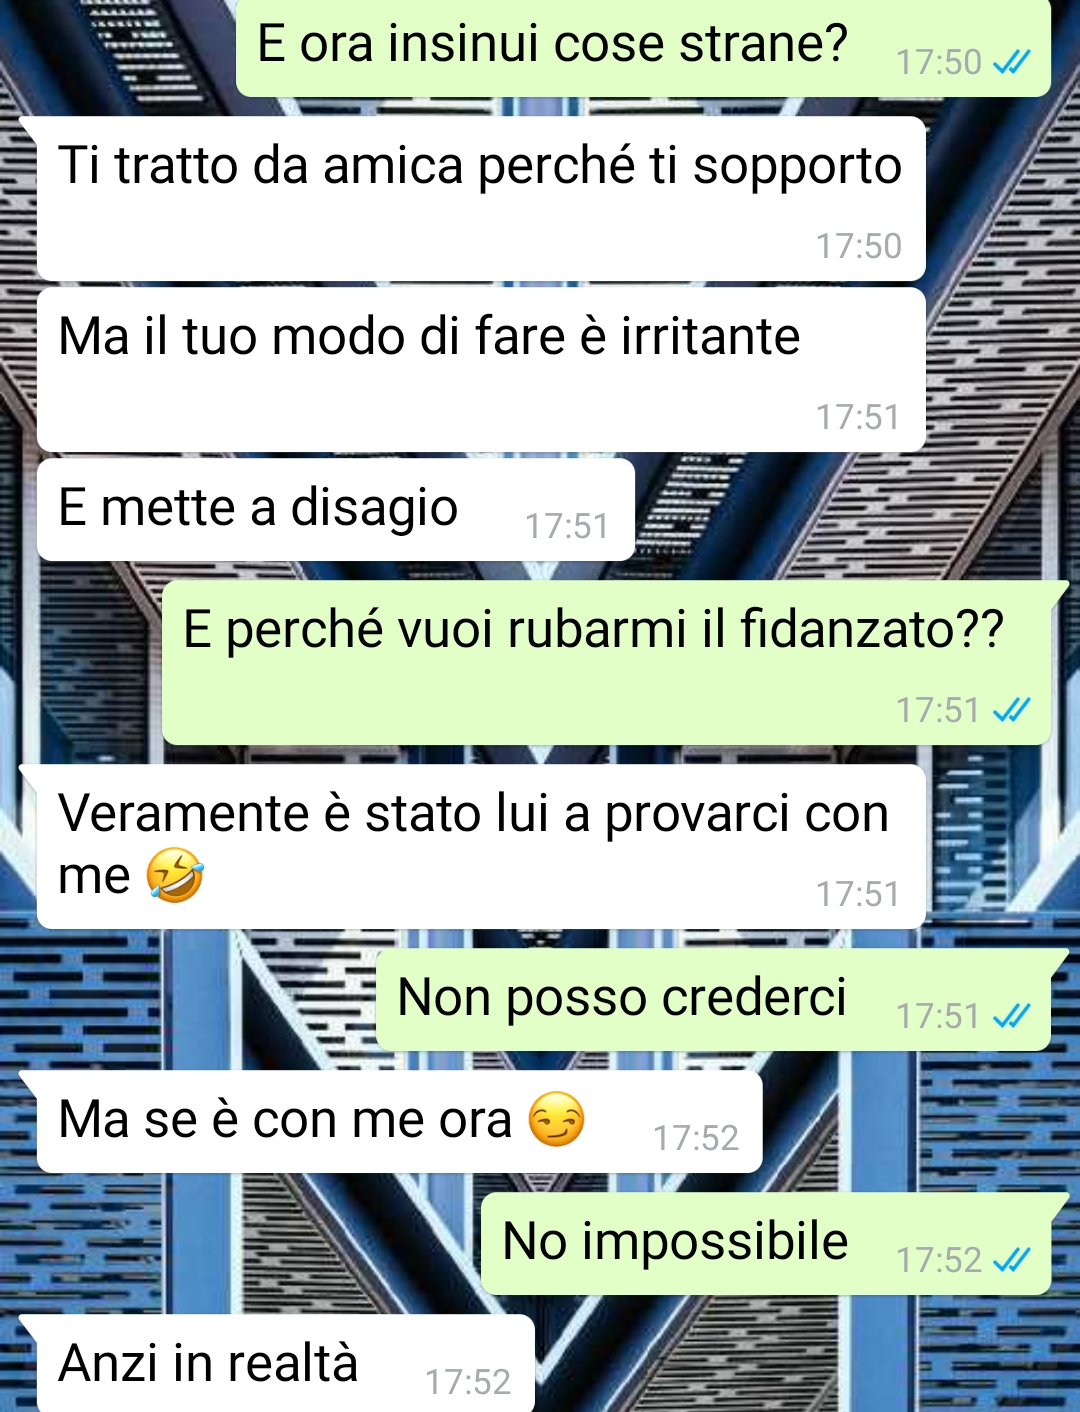Tap 17:51 timestamp on 'E mette a disagio'

pyautogui.click(x=567, y=526)
